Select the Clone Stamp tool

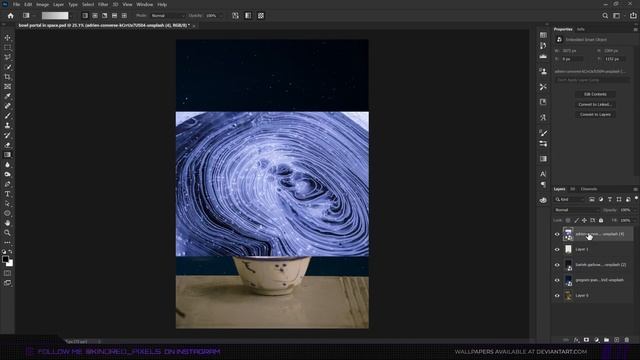(7, 126)
